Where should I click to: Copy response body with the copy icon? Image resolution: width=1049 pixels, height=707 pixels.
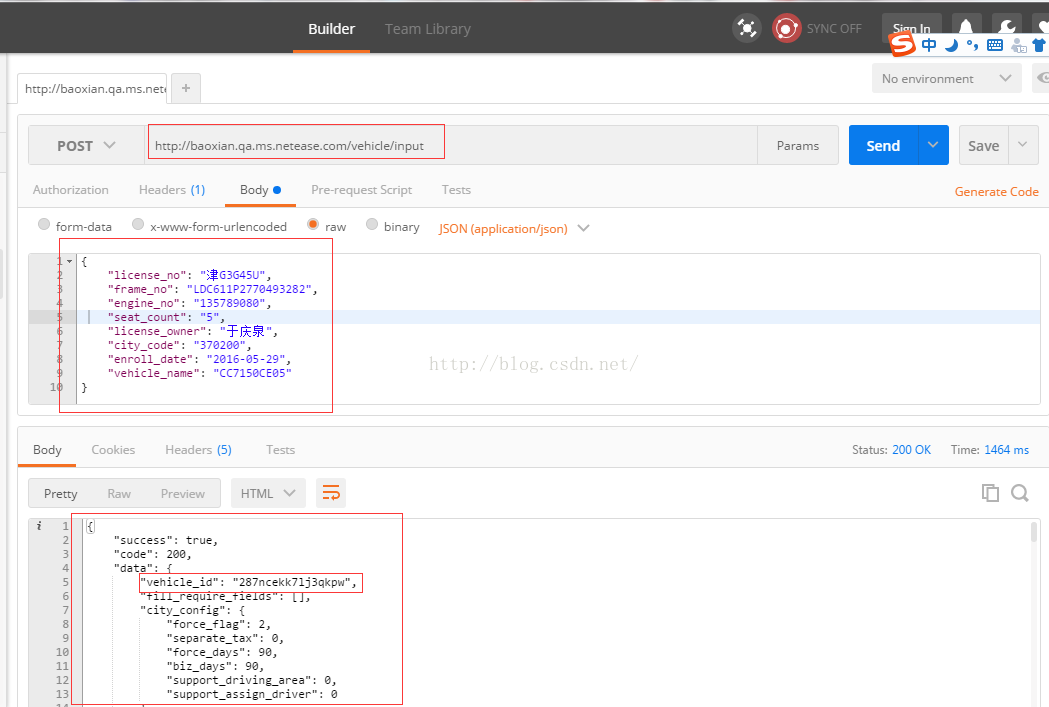pos(990,493)
